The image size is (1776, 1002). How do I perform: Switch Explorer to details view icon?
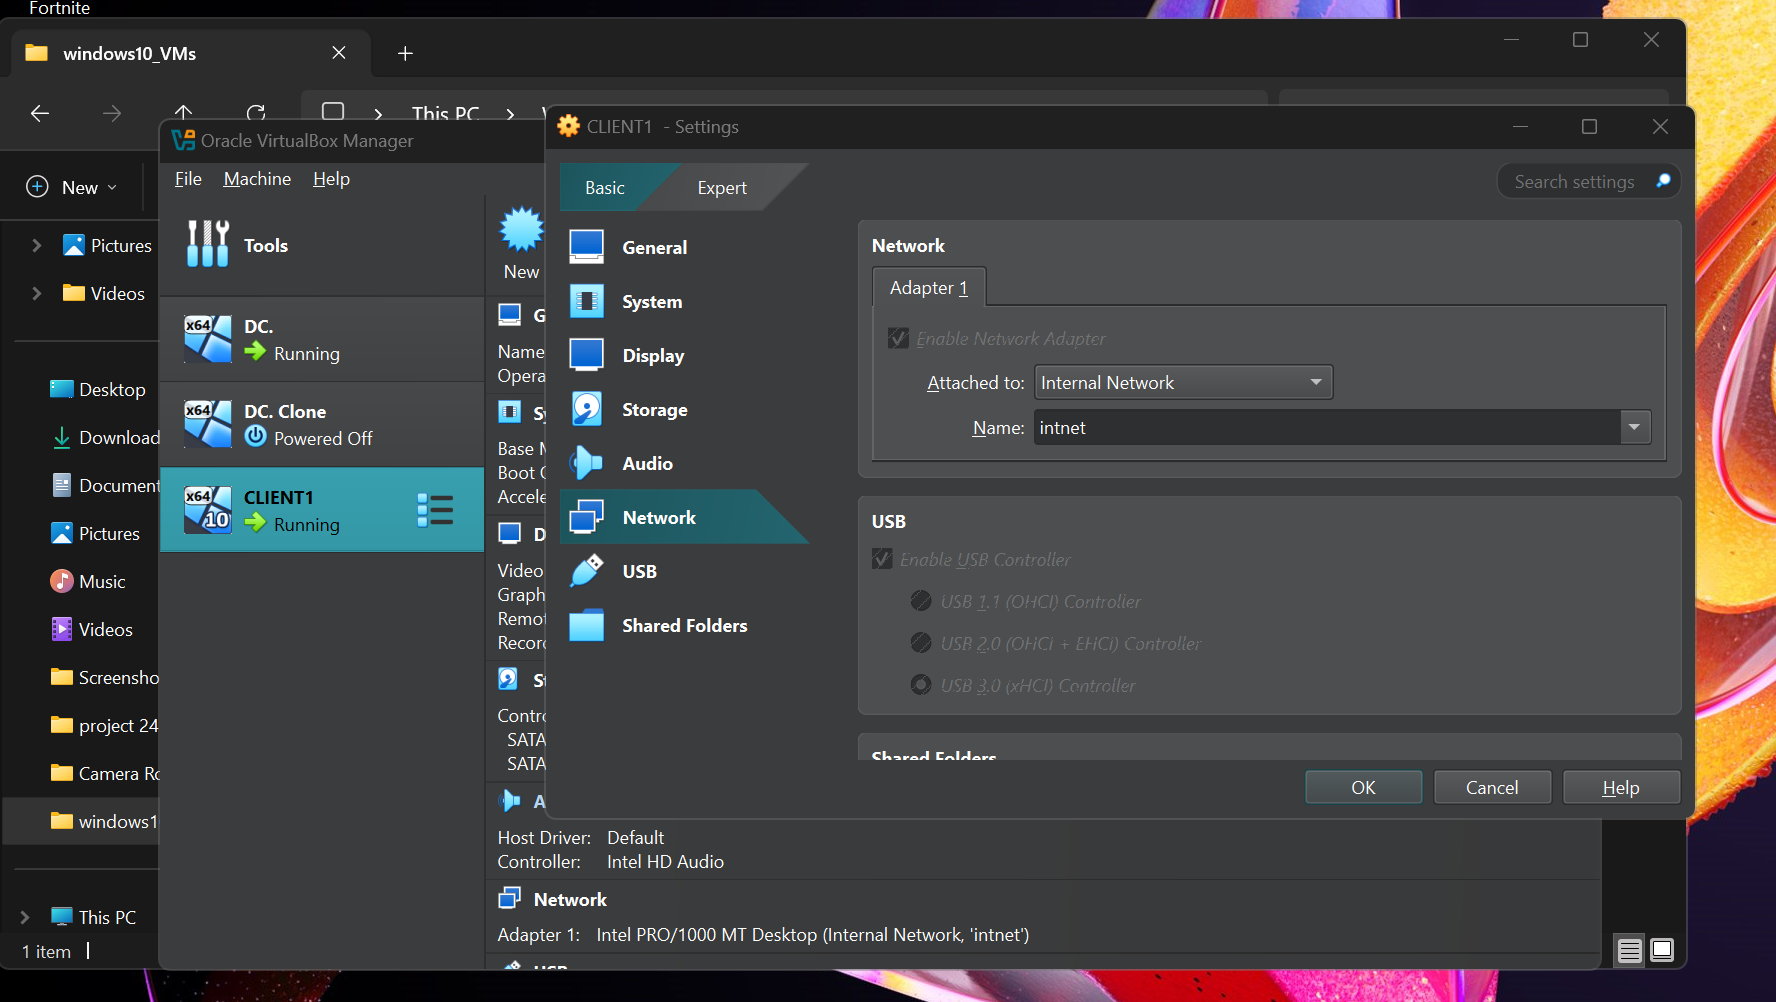pos(1630,950)
